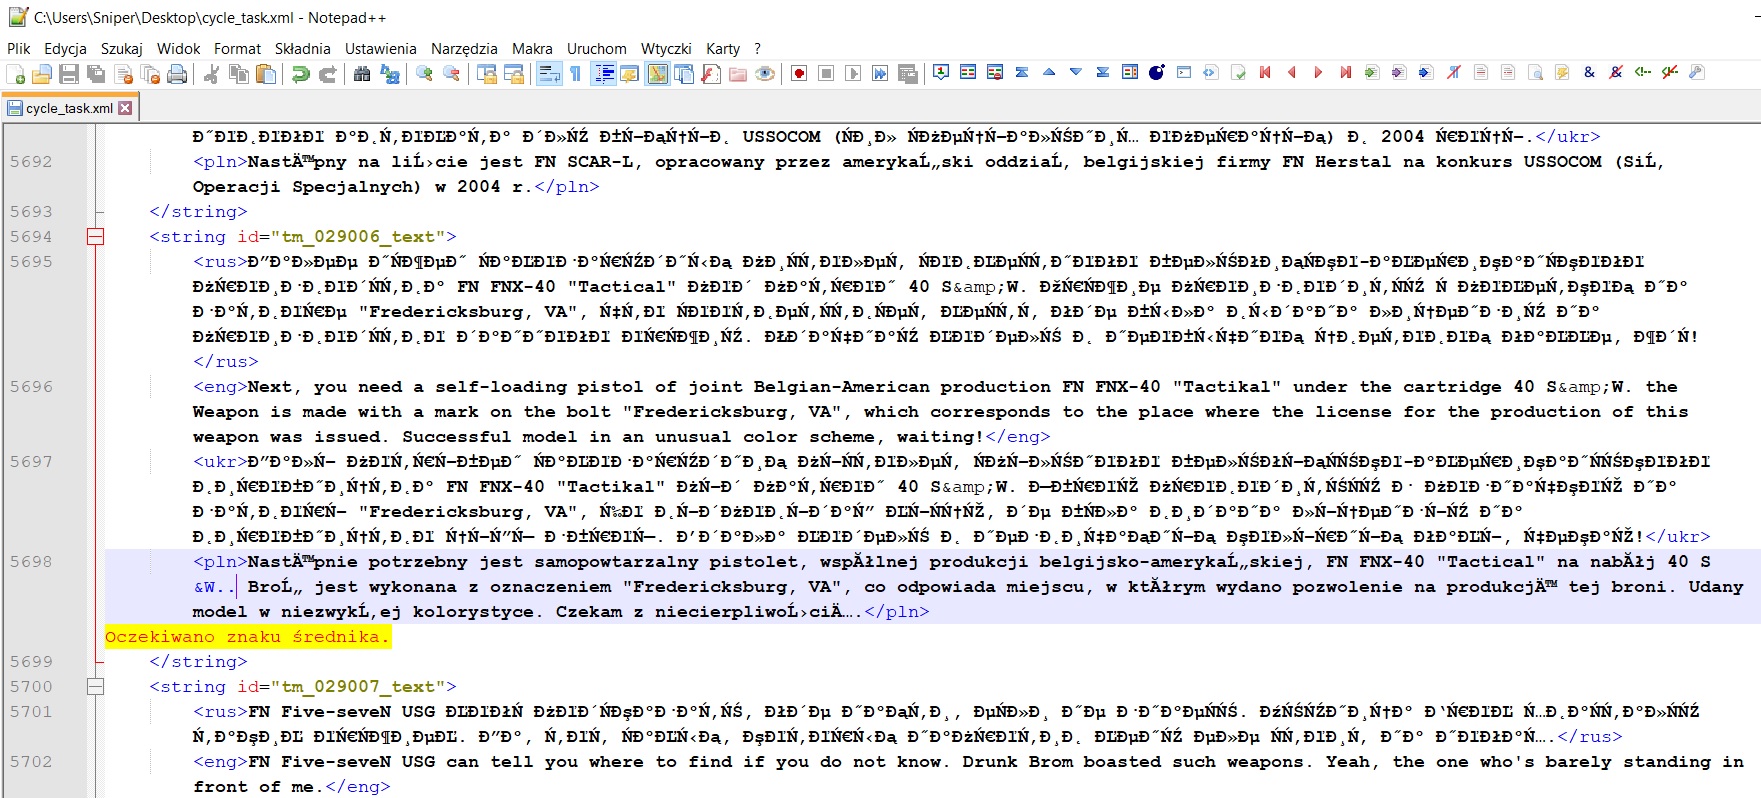Click the crossed-out XML comment icon
Screen dimensions: 1761x798
click(1670, 72)
